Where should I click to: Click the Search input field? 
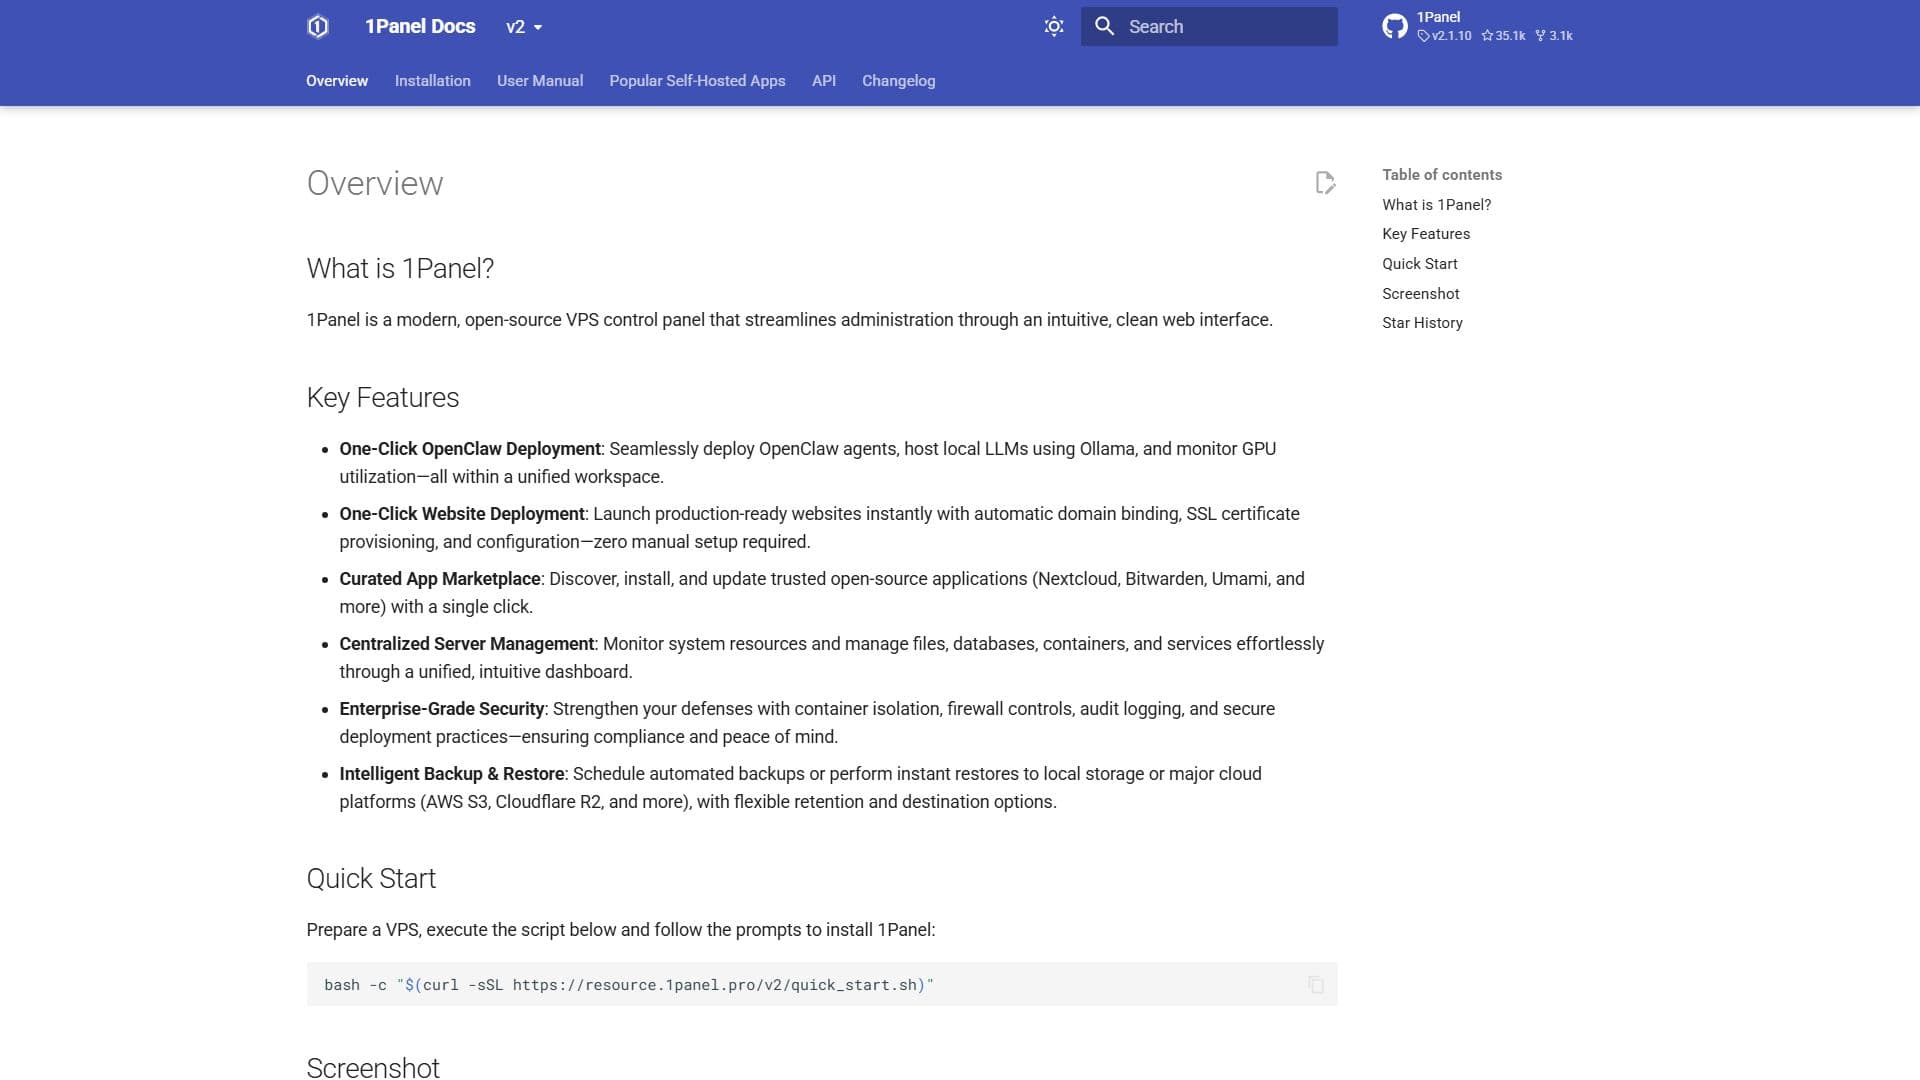pyautogui.click(x=1209, y=27)
